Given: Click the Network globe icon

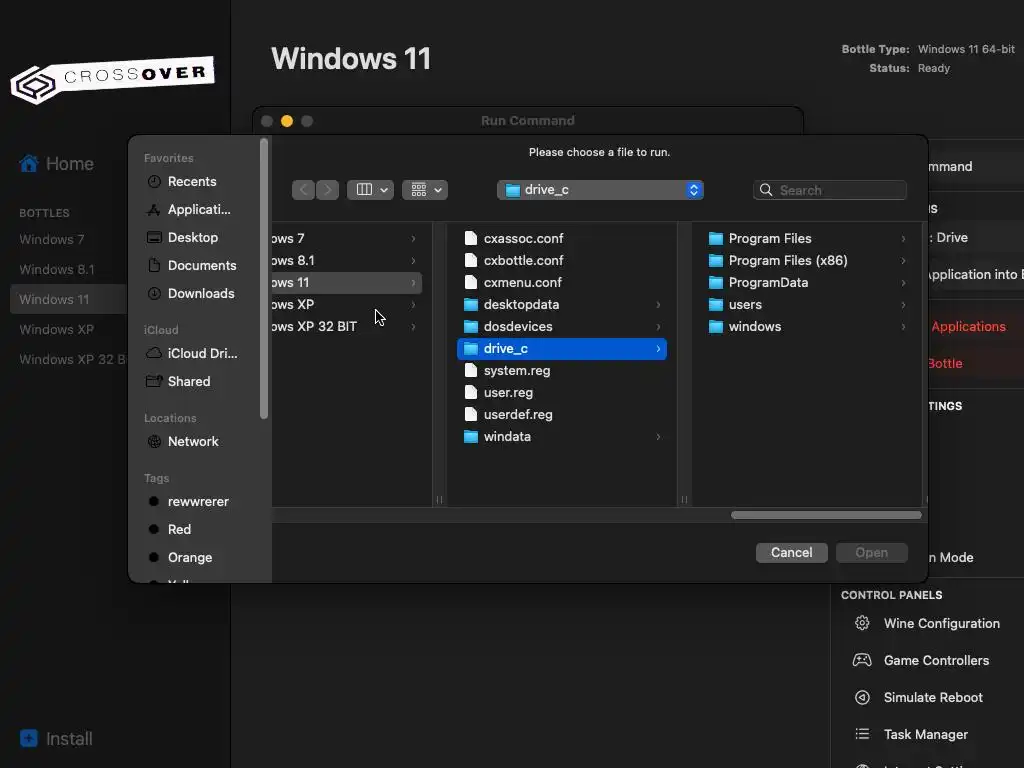Looking at the screenshot, I should [x=154, y=441].
